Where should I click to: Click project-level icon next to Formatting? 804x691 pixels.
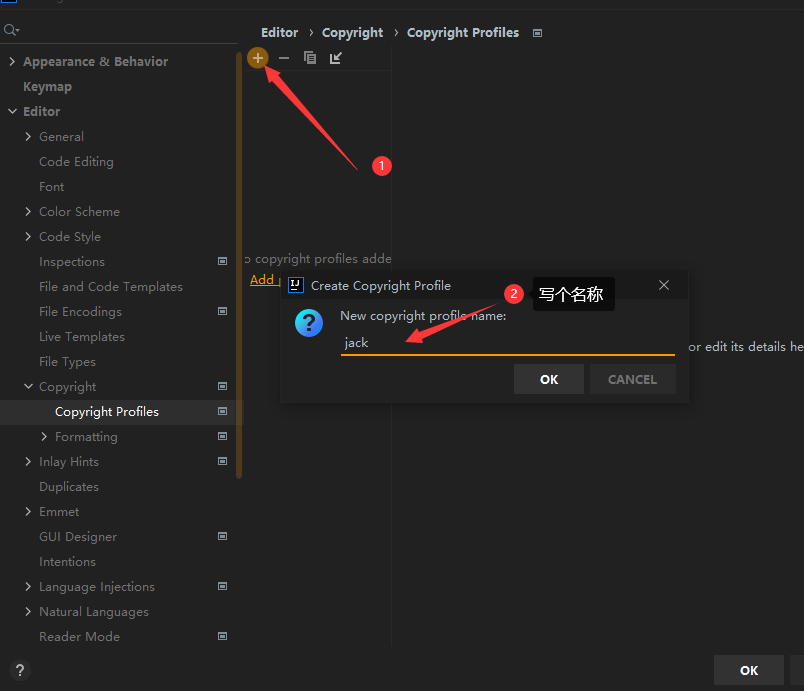click(223, 436)
